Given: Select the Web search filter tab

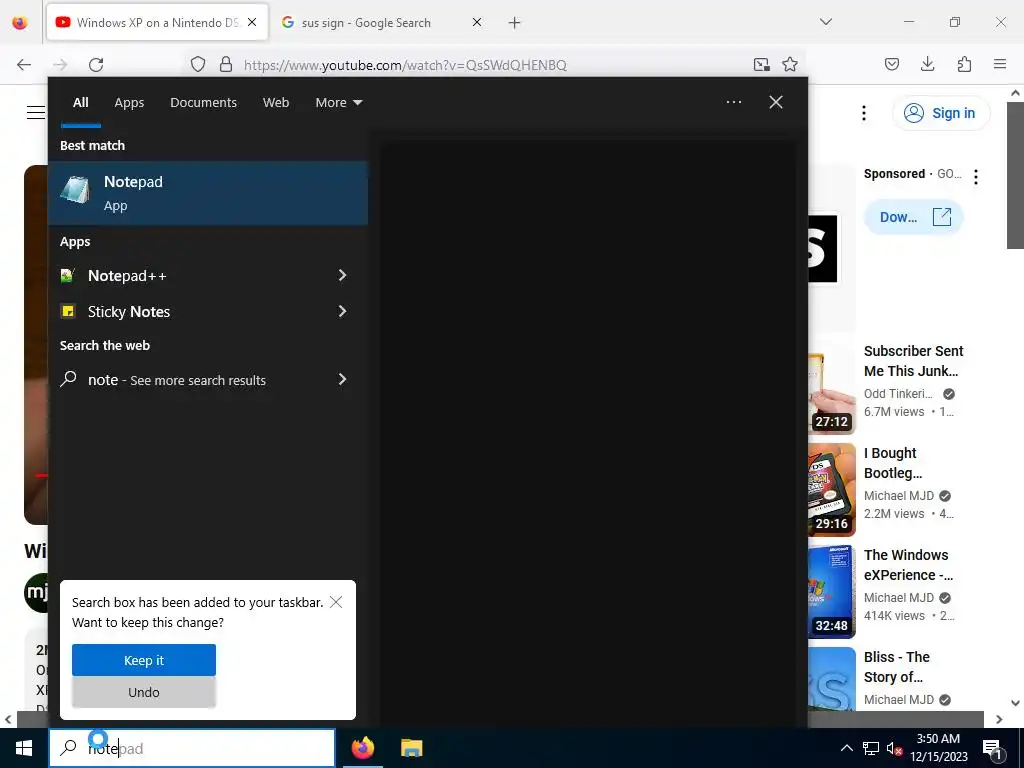Looking at the screenshot, I should (276, 103).
